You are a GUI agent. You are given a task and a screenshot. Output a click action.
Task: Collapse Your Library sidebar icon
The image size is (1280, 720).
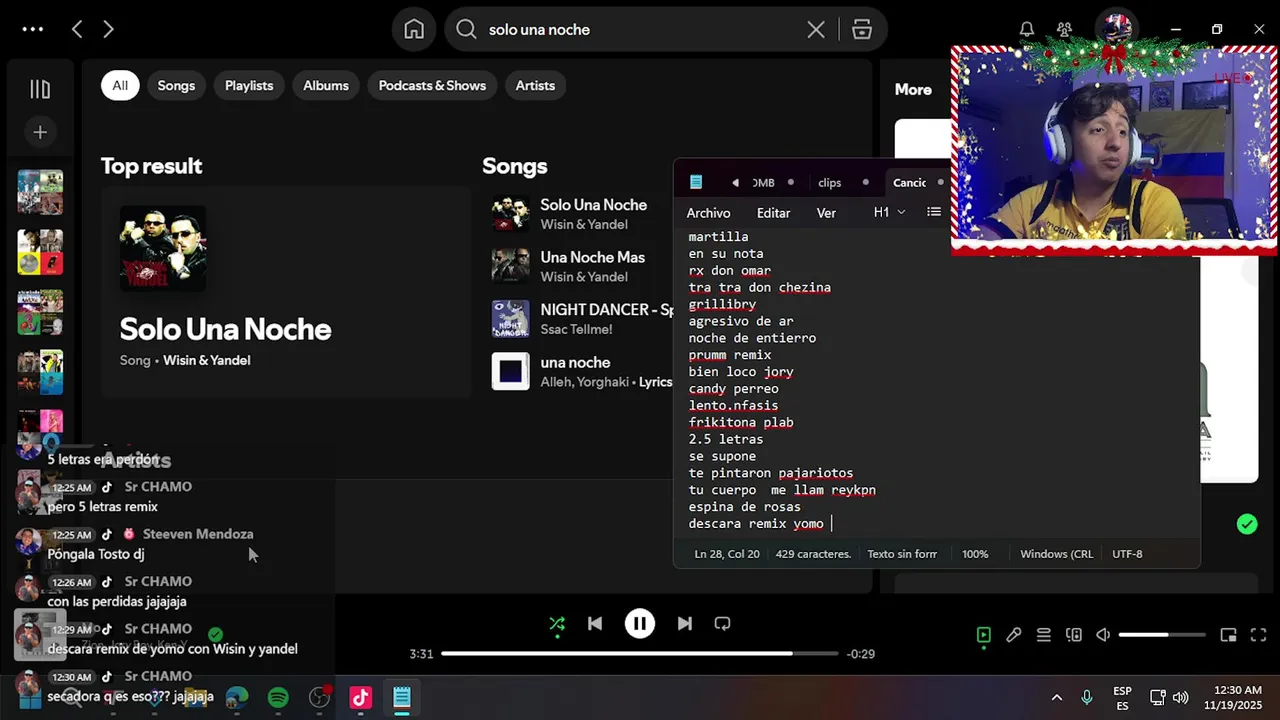[40, 90]
